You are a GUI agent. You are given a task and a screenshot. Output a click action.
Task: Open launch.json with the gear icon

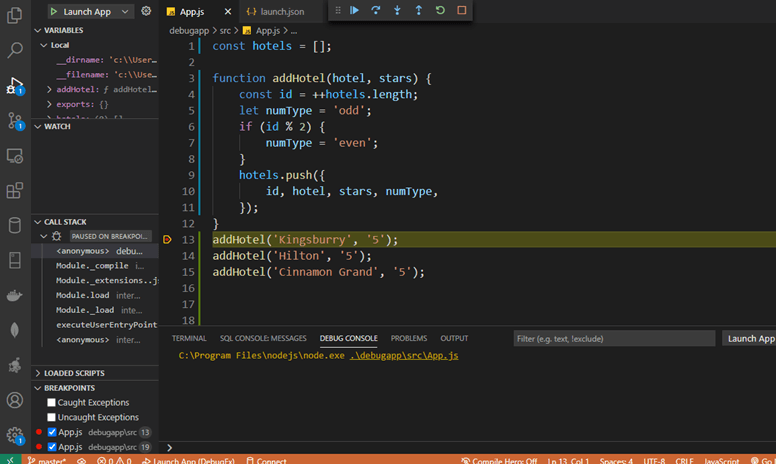(x=147, y=11)
